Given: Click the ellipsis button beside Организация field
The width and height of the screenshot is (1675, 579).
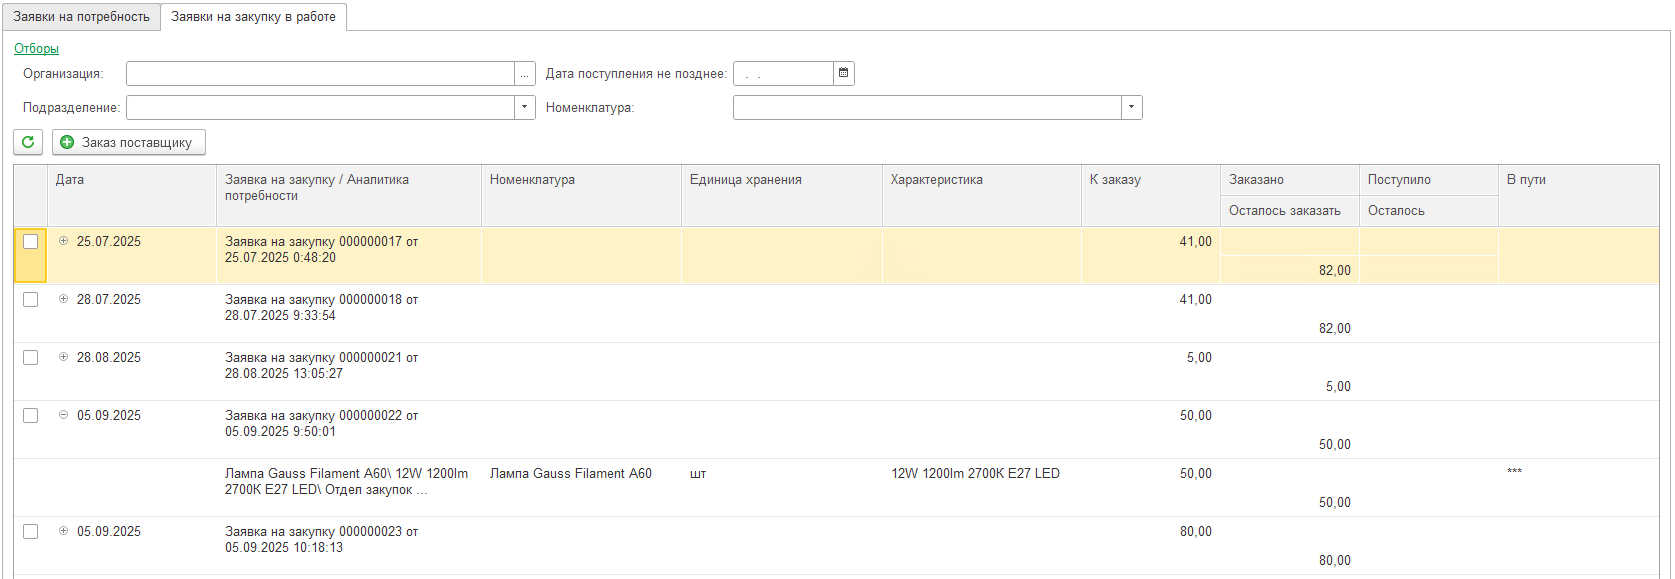Looking at the screenshot, I should [524, 74].
